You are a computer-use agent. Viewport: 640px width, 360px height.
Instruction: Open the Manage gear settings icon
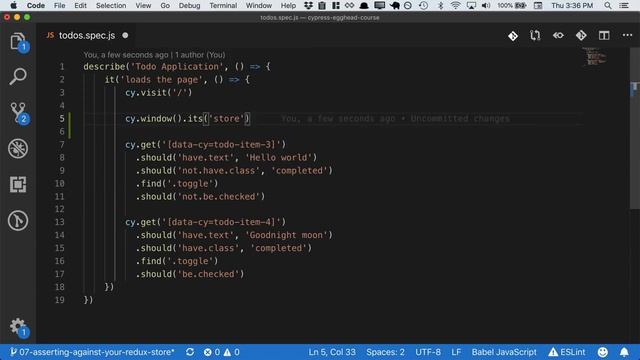[18, 327]
